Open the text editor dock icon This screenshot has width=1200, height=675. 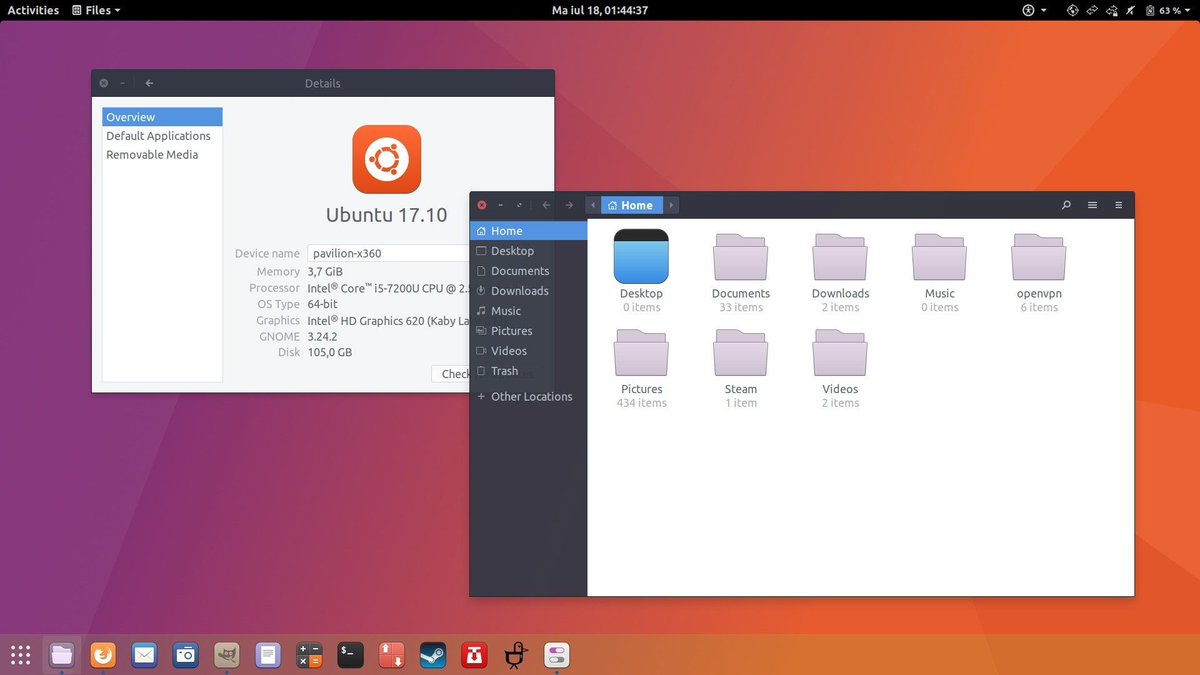[x=267, y=656]
